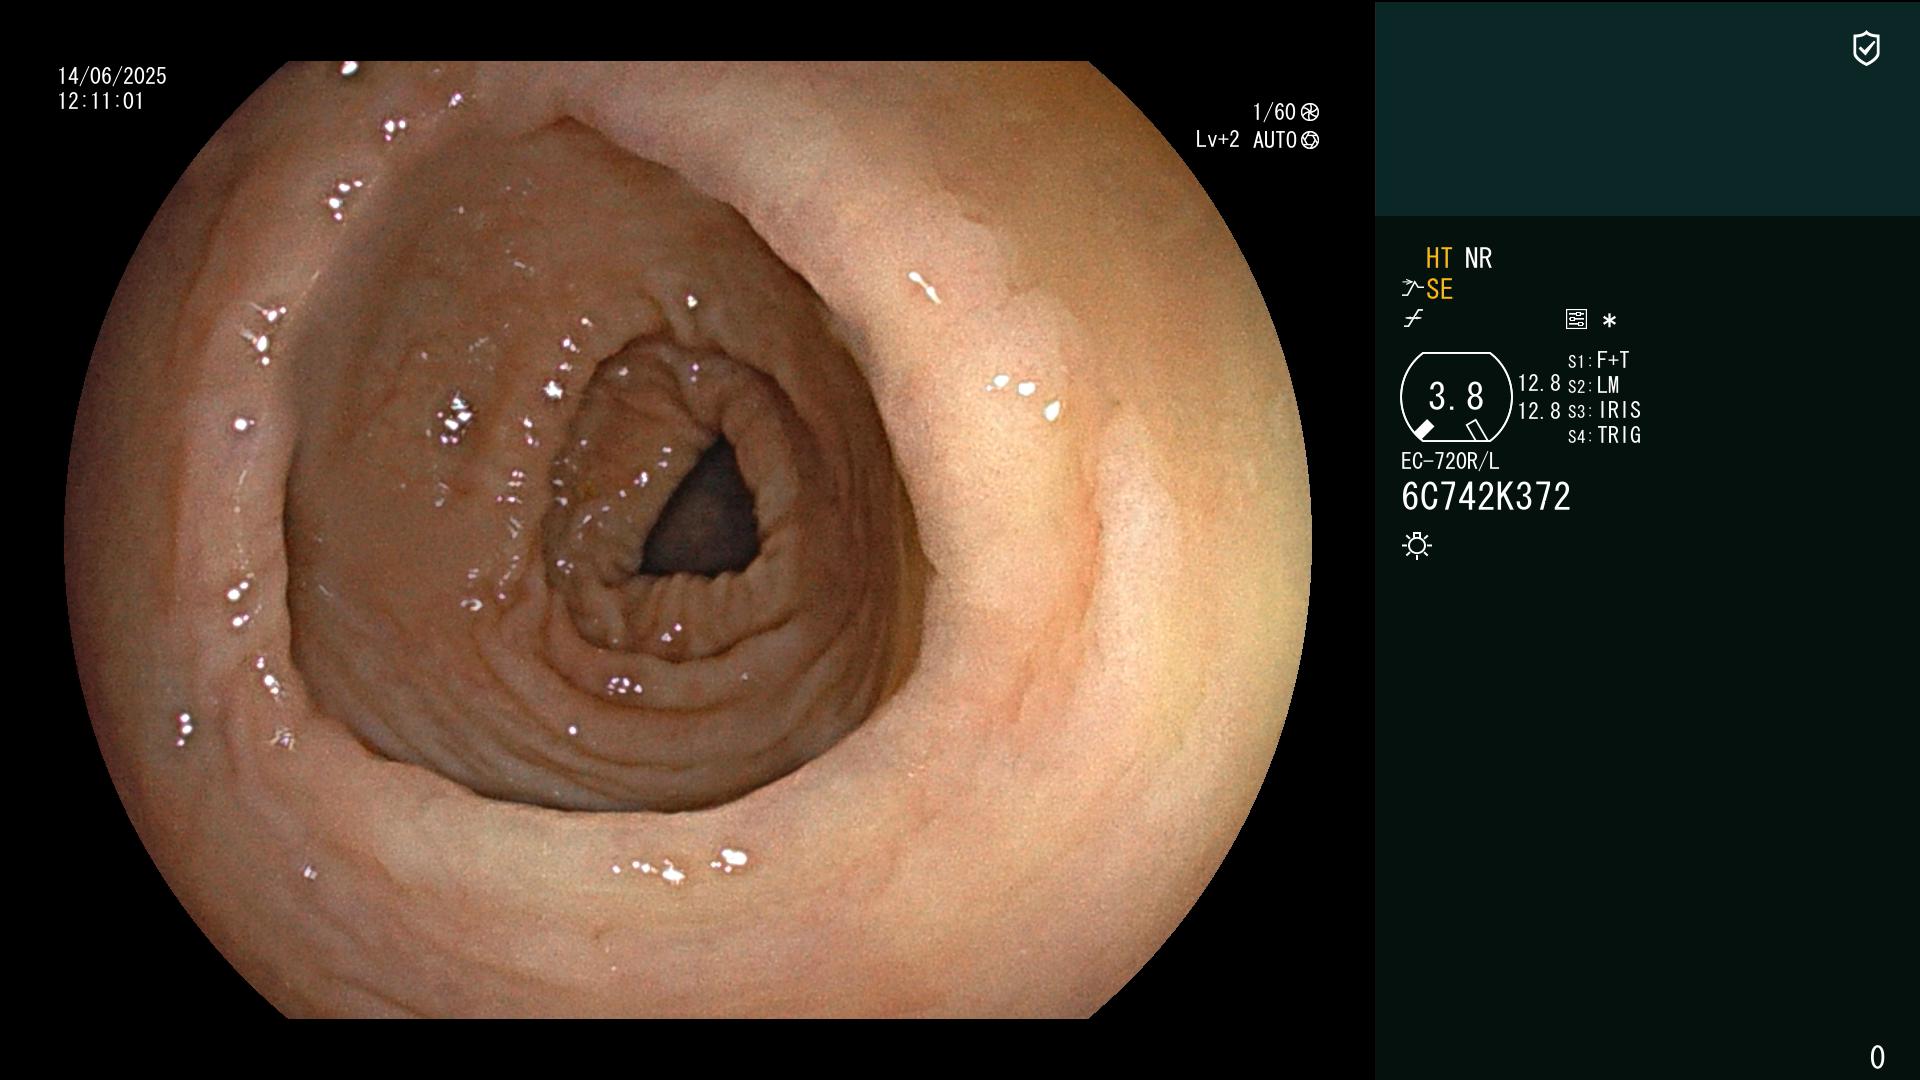Click the upper 12.8 diameter value
Screen dimensions: 1920x1080
[1539, 384]
